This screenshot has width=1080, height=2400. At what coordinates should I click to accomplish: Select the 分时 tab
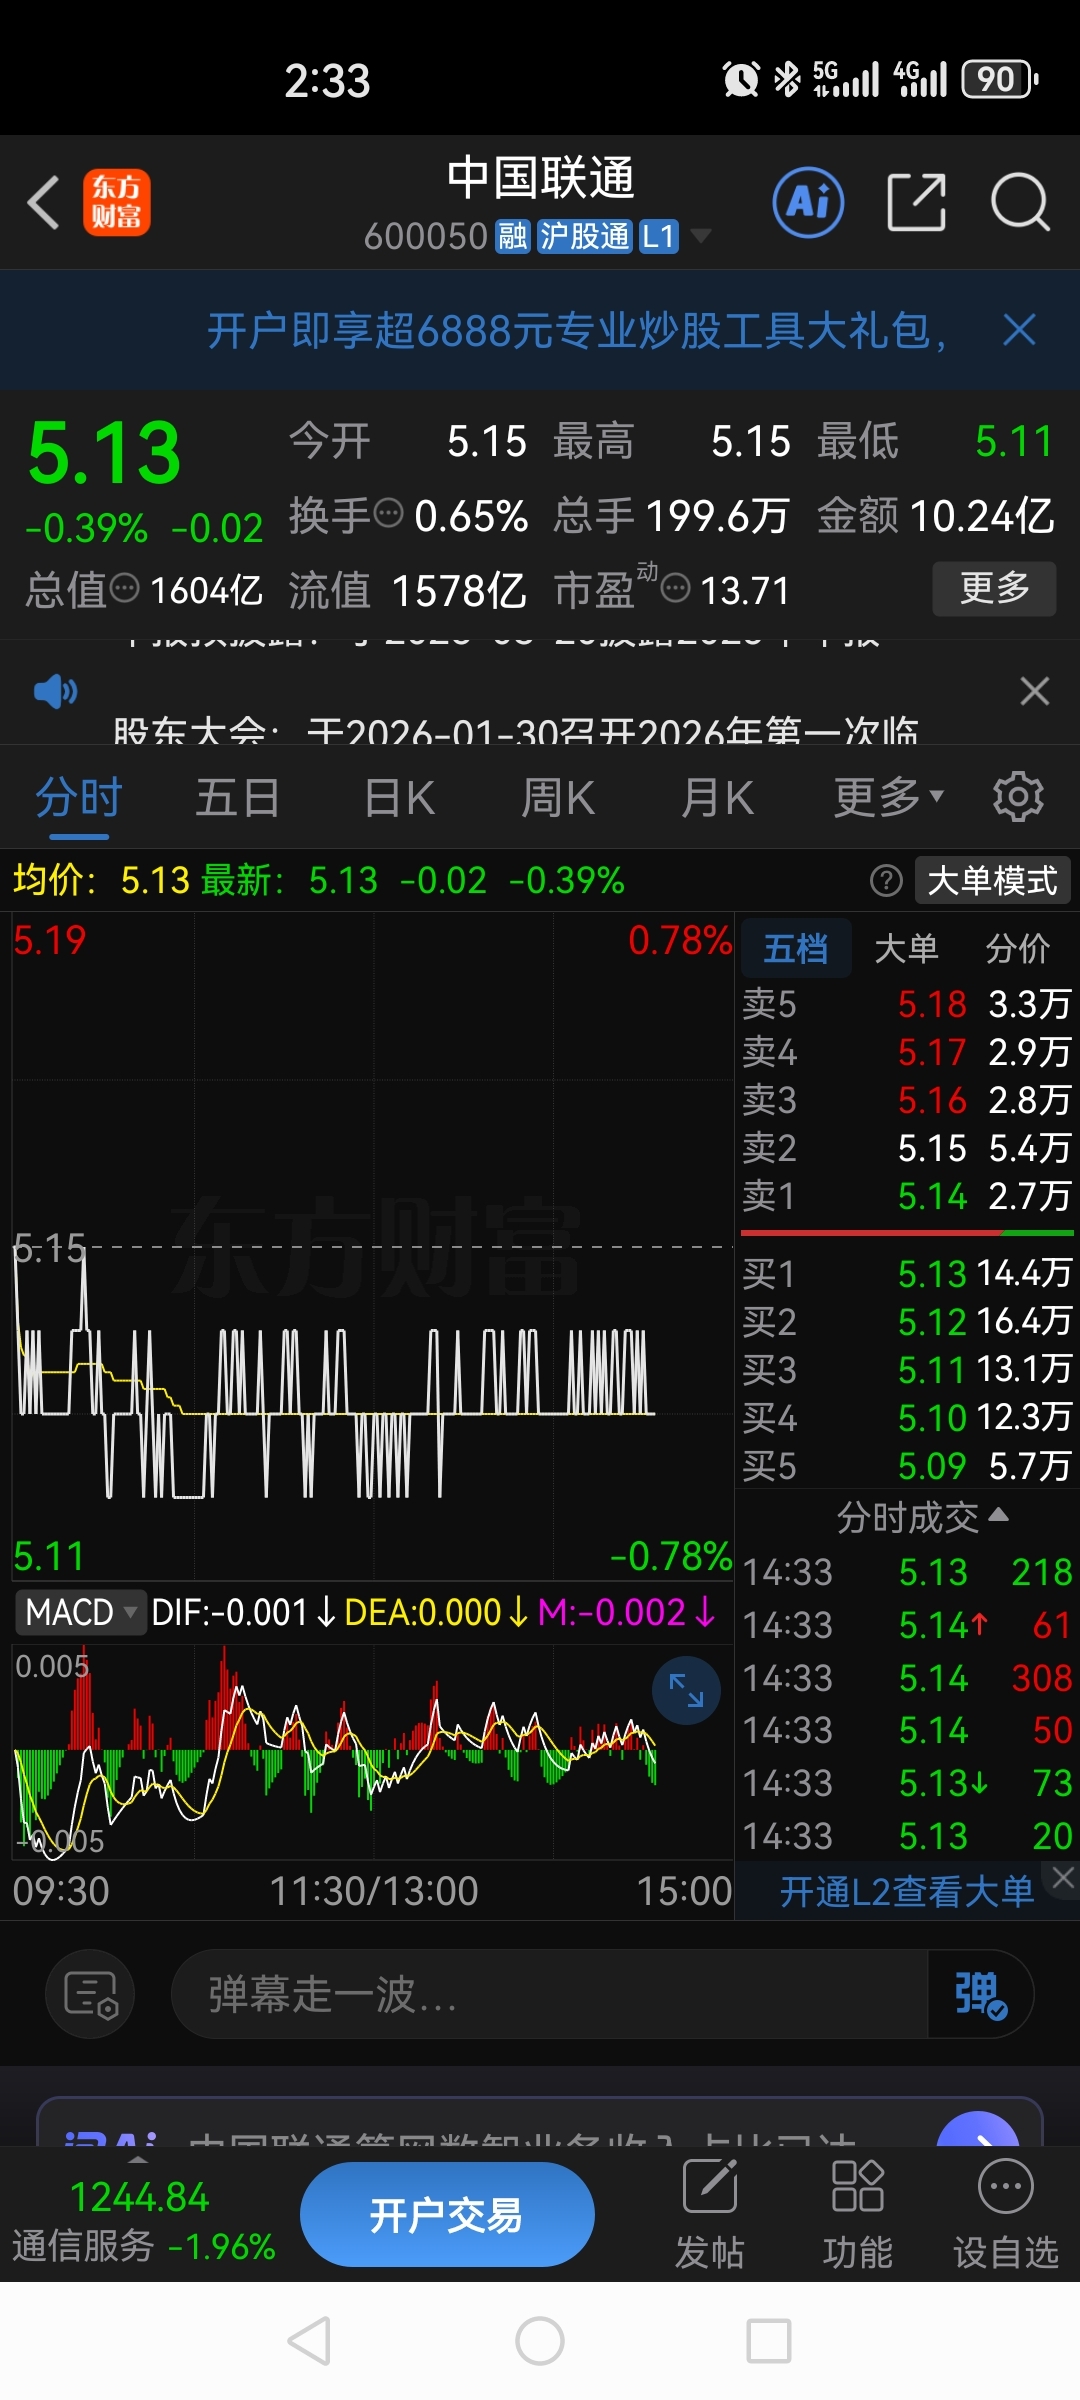click(78, 797)
